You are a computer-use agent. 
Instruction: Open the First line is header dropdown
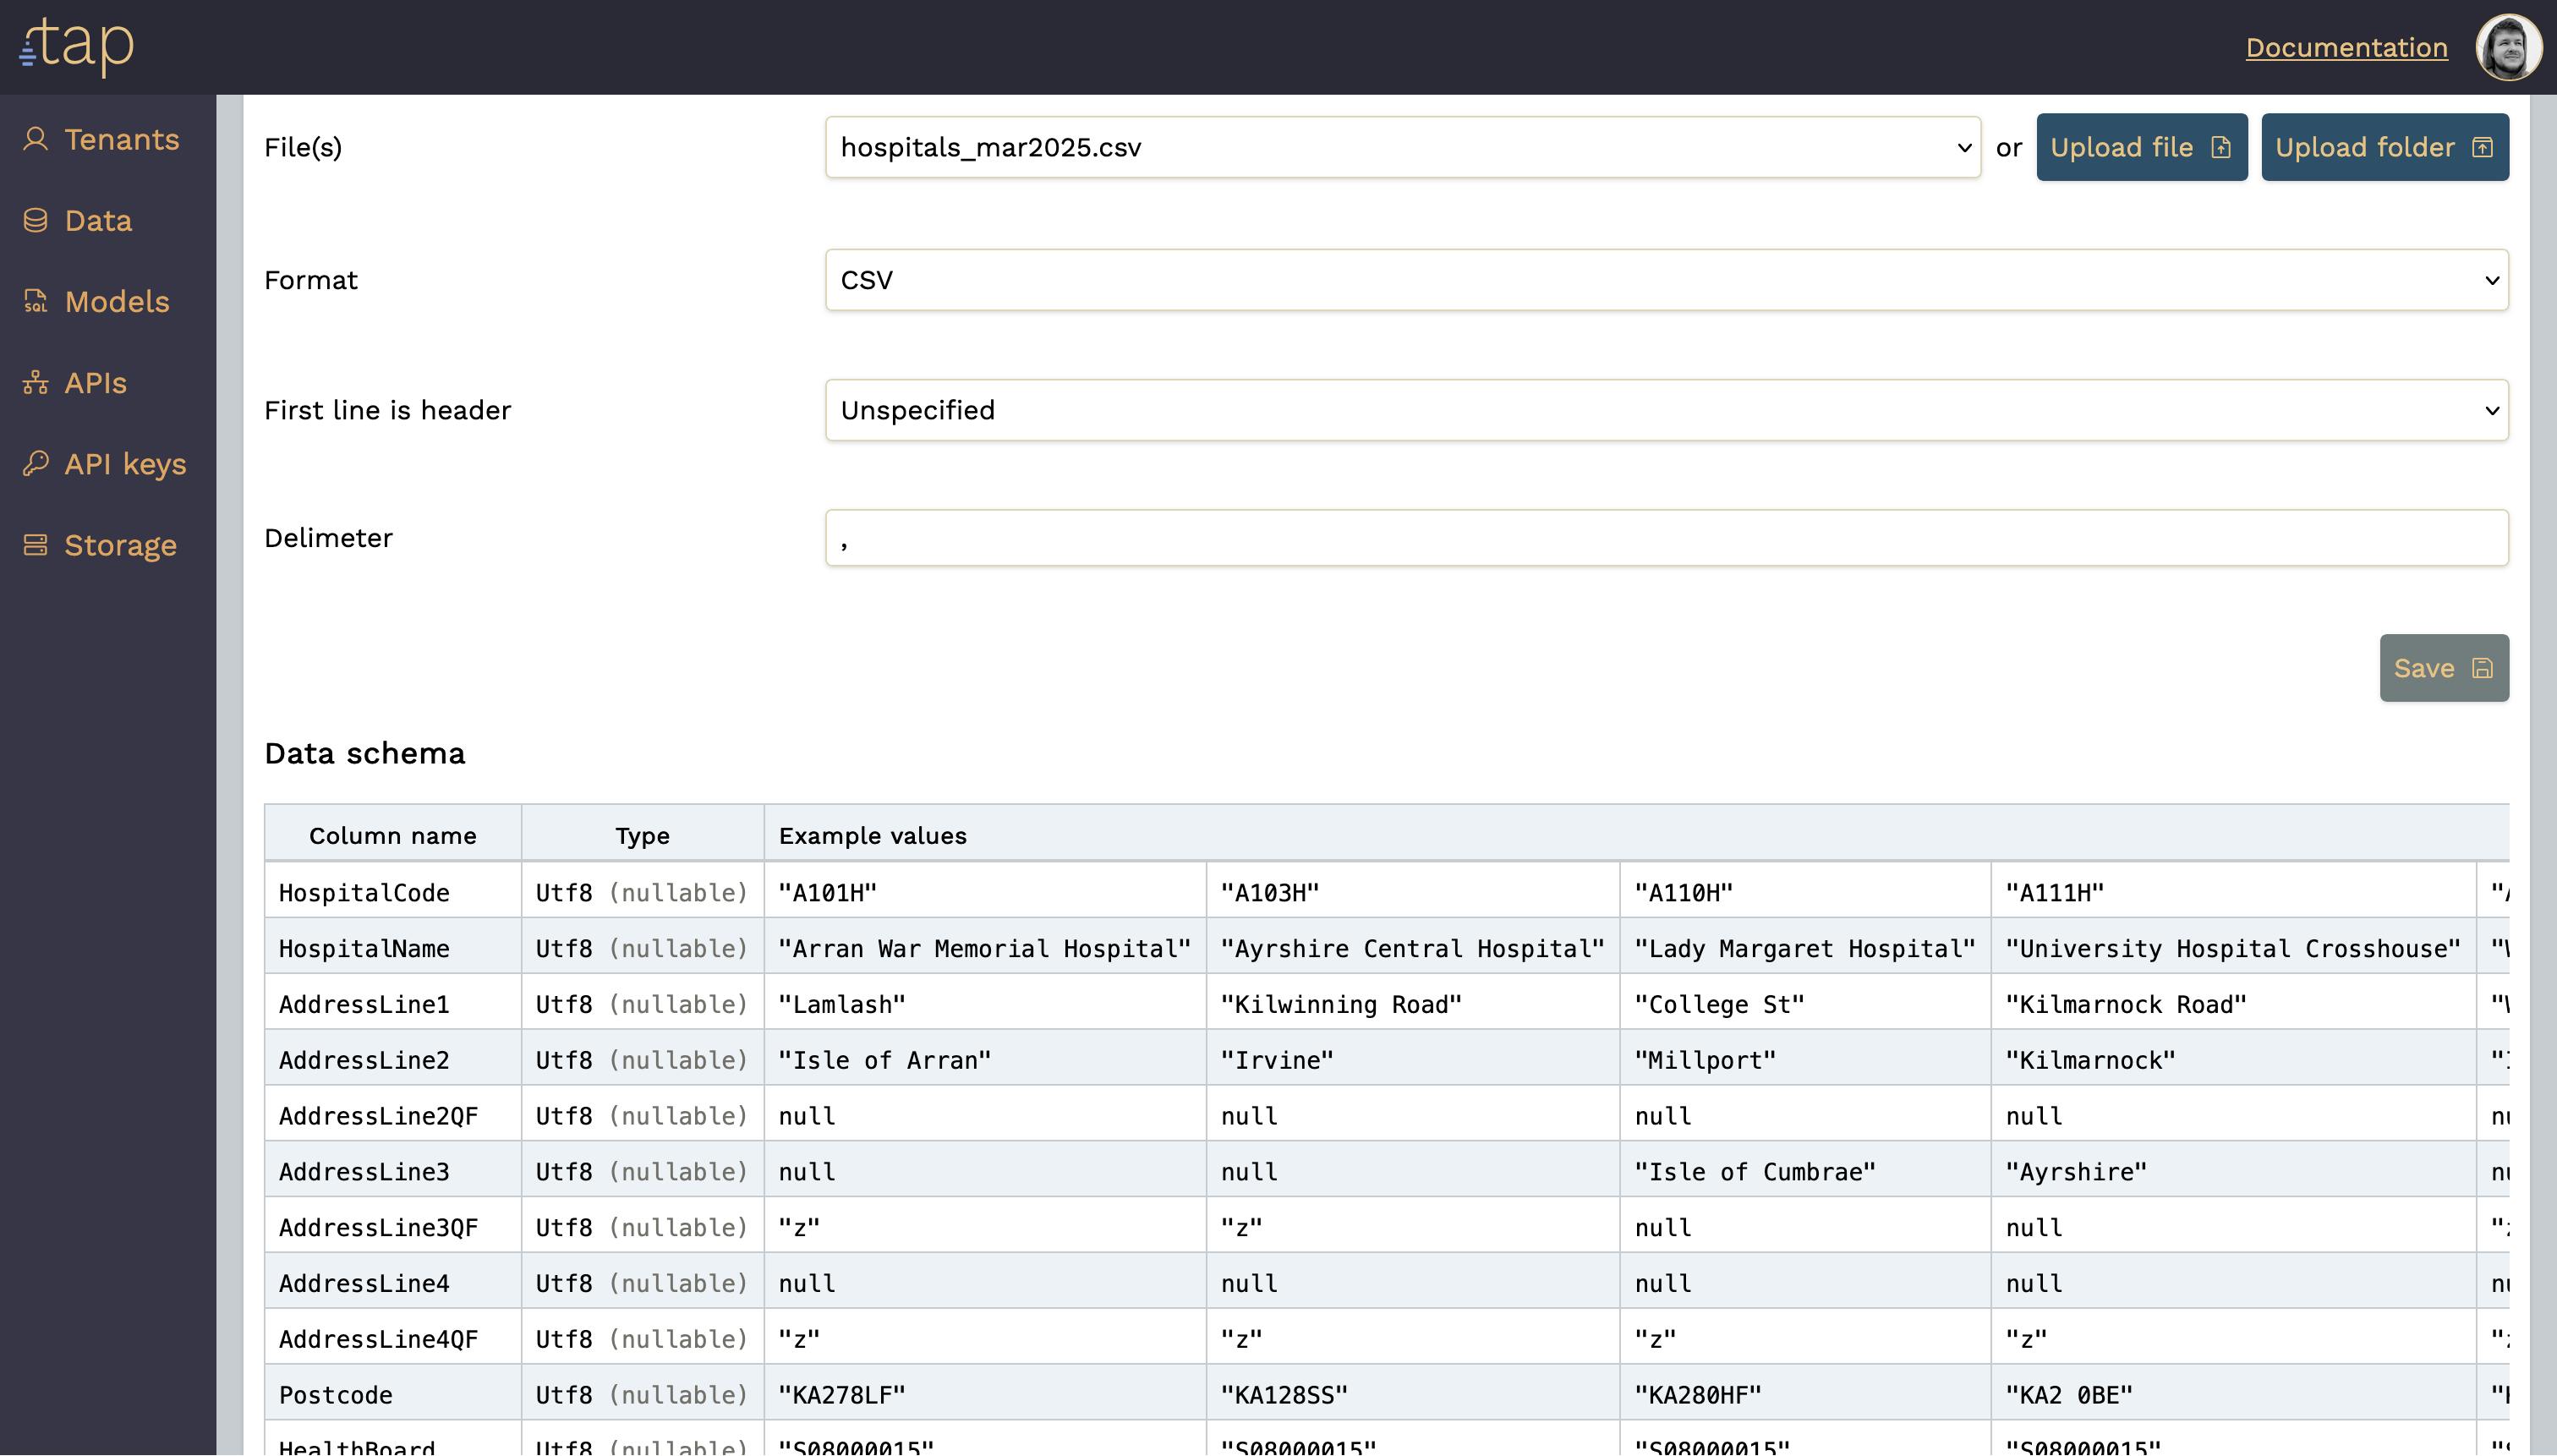[x=1666, y=410]
